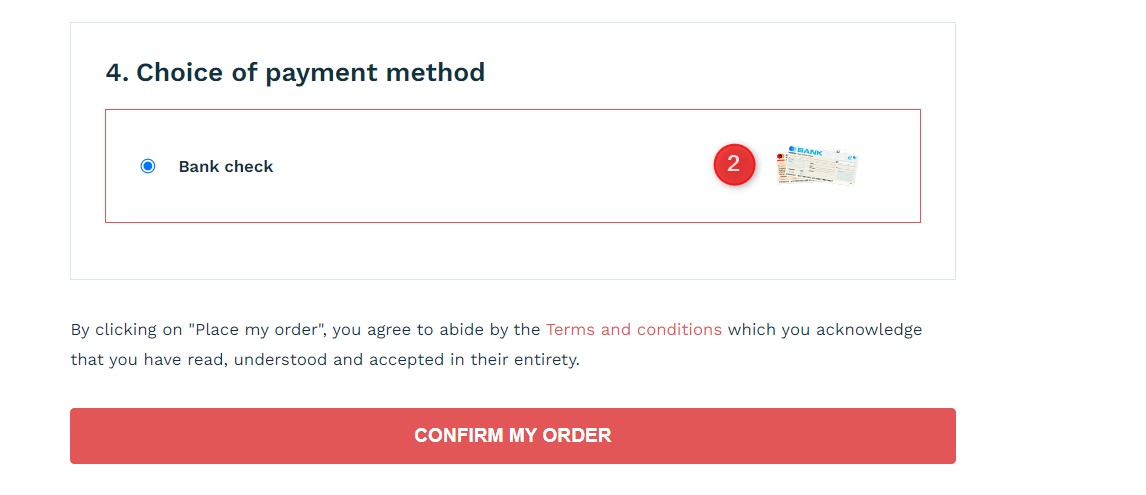The height and width of the screenshot is (495, 1146).
Task: Click the empty space below Bank check option
Action: (512, 250)
